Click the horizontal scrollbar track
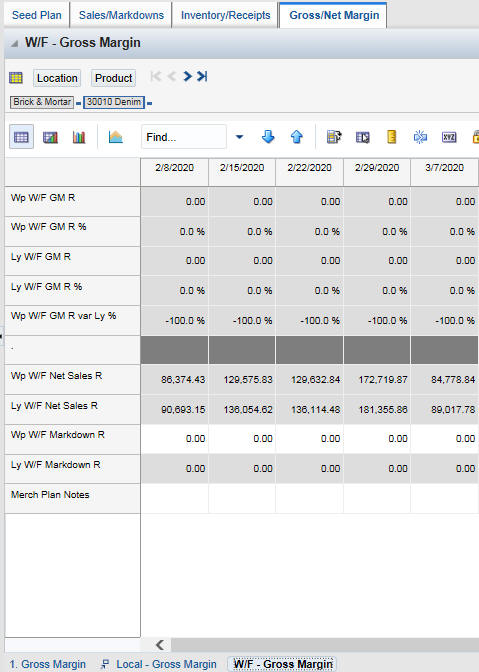The width and height of the screenshot is (479, 672). click(324, 644)
